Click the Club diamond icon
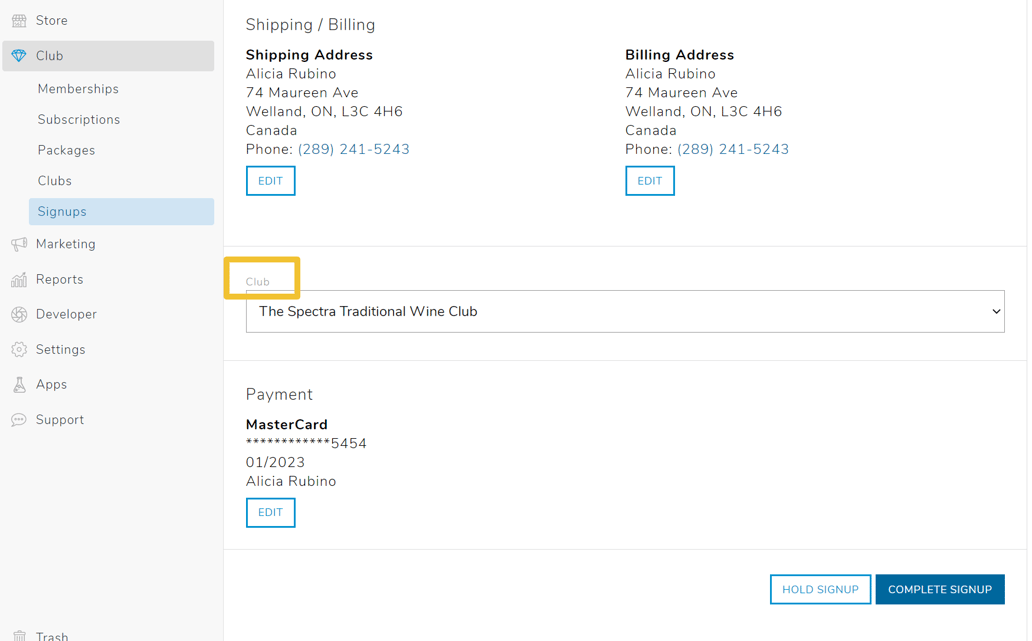The width and height of the screenshot is (1032, 641). pyautogui.click(x=19, y=56)
